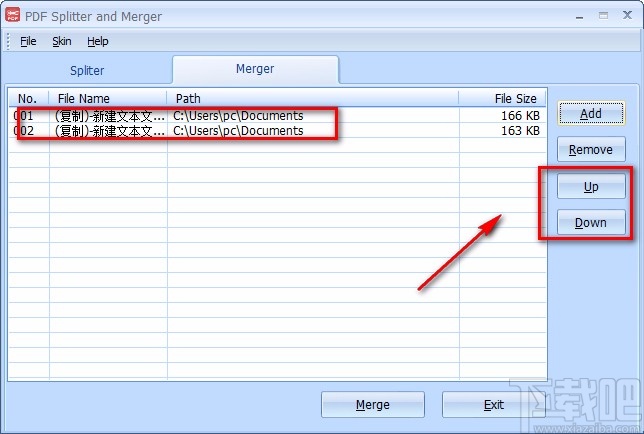Select the Merger tab
The image size is (644, 434).
coord(255,69)
